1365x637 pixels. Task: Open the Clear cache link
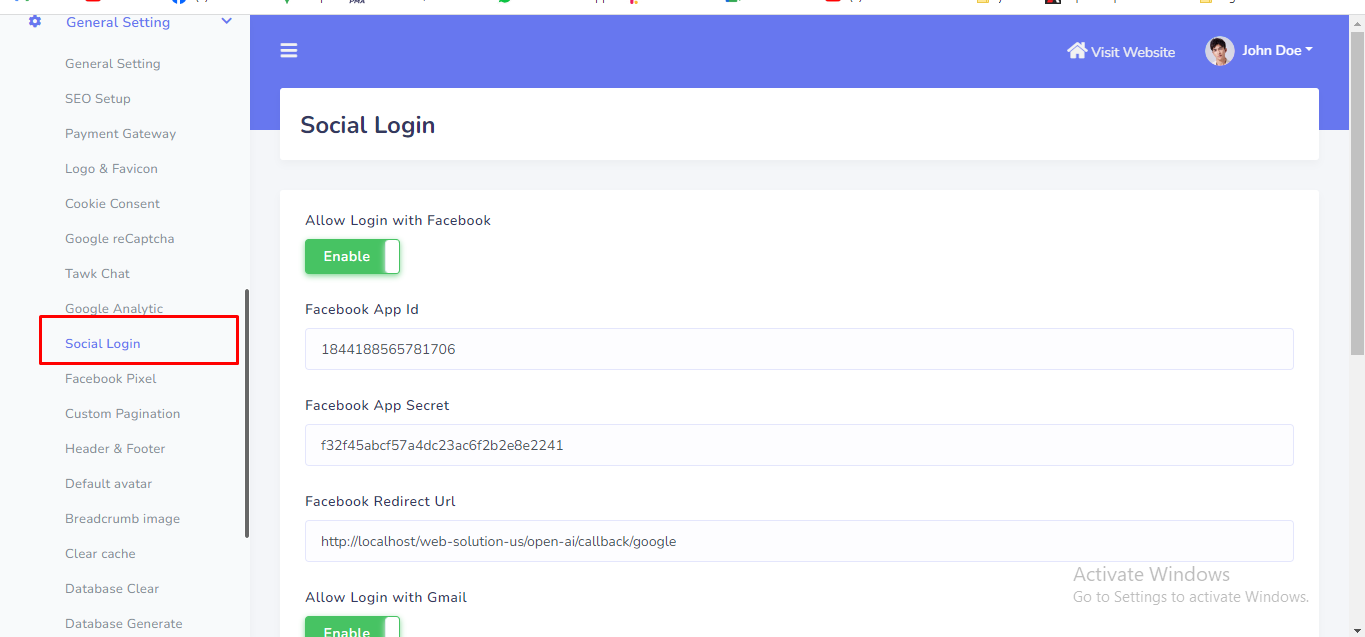click(x=100, y=554)
